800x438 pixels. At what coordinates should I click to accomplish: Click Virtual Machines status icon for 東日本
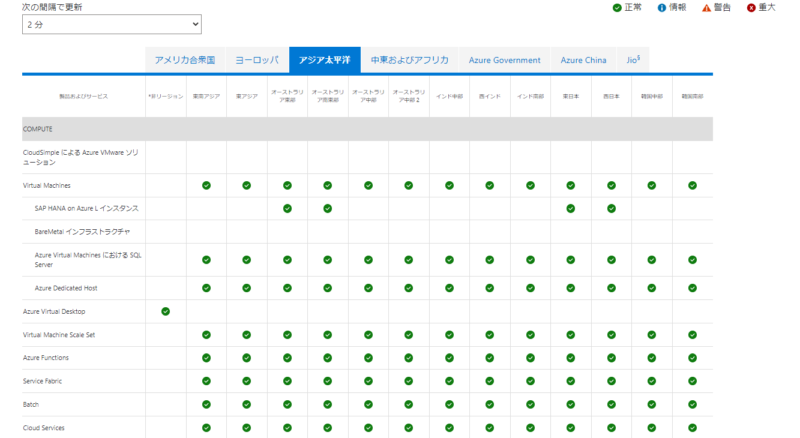click(570, 185)
